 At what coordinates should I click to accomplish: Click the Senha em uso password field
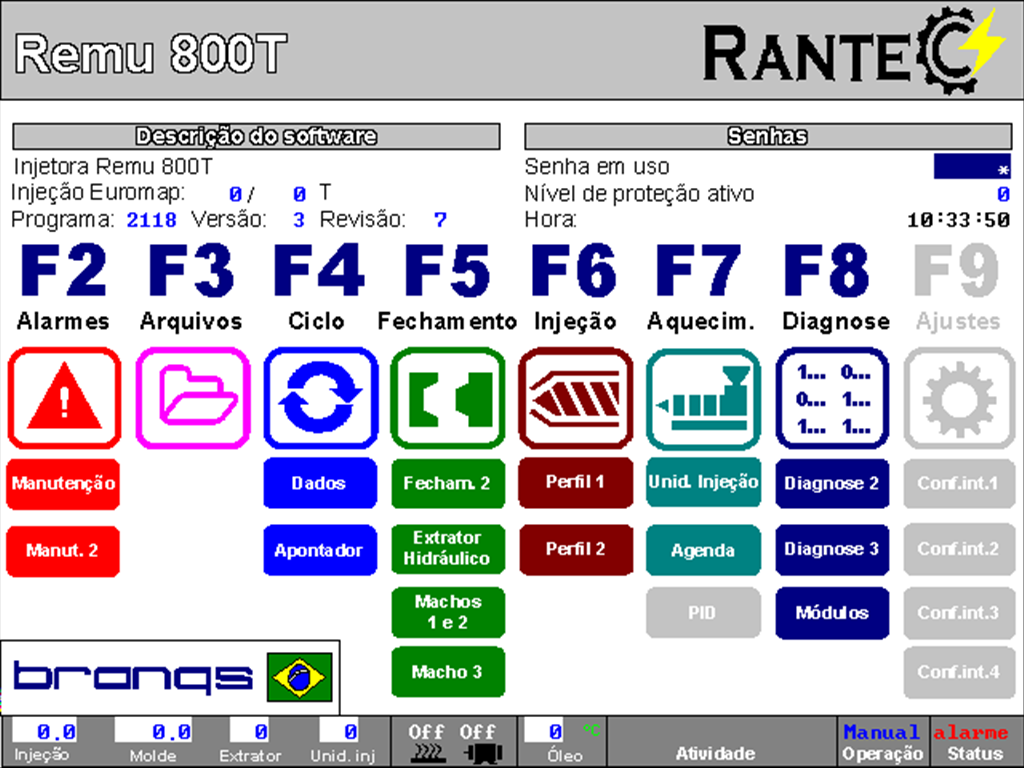971,167
